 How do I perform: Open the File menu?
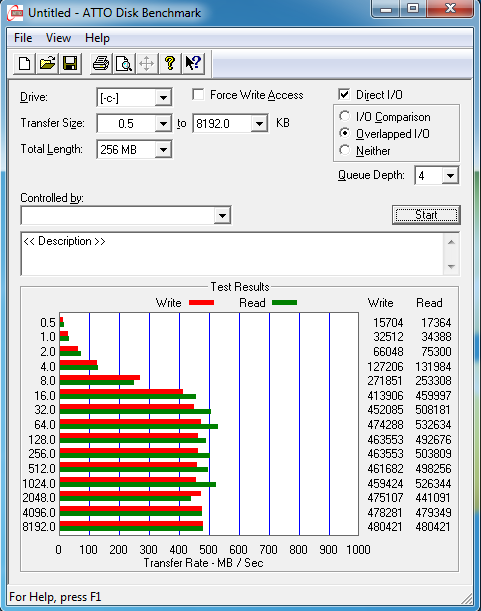[23, 38]
